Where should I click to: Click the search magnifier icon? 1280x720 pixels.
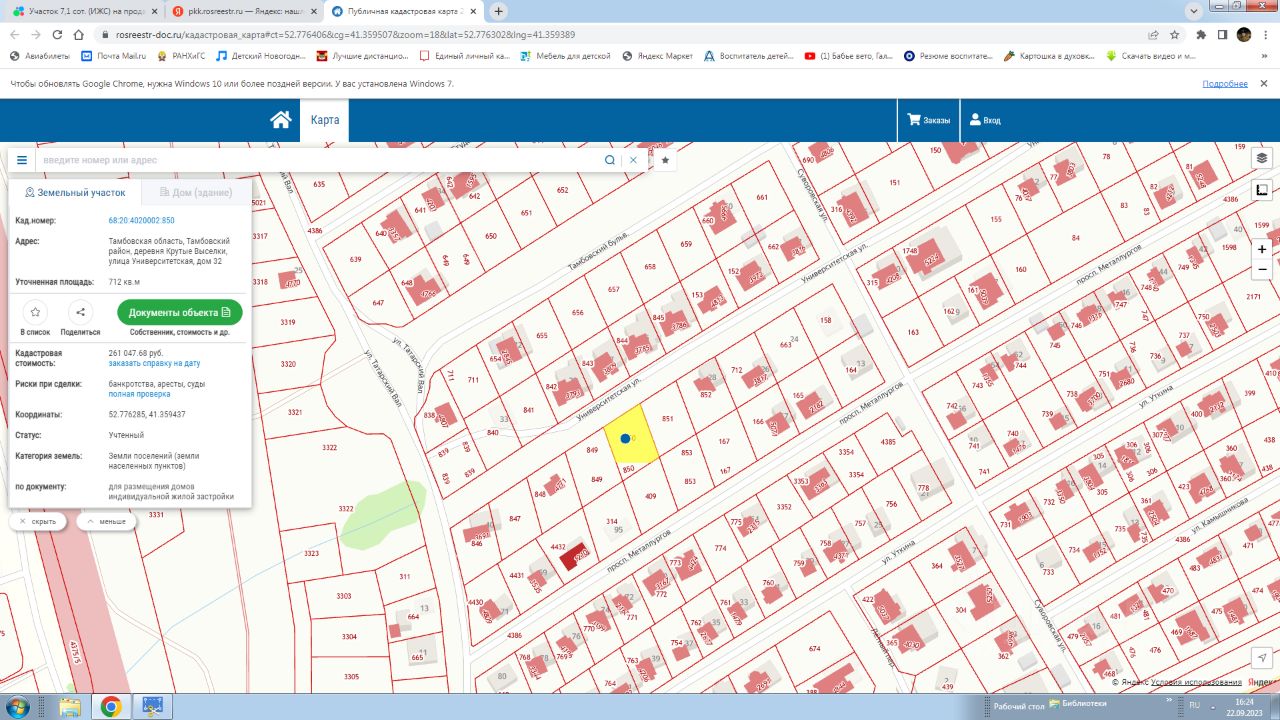pos(609,160)
